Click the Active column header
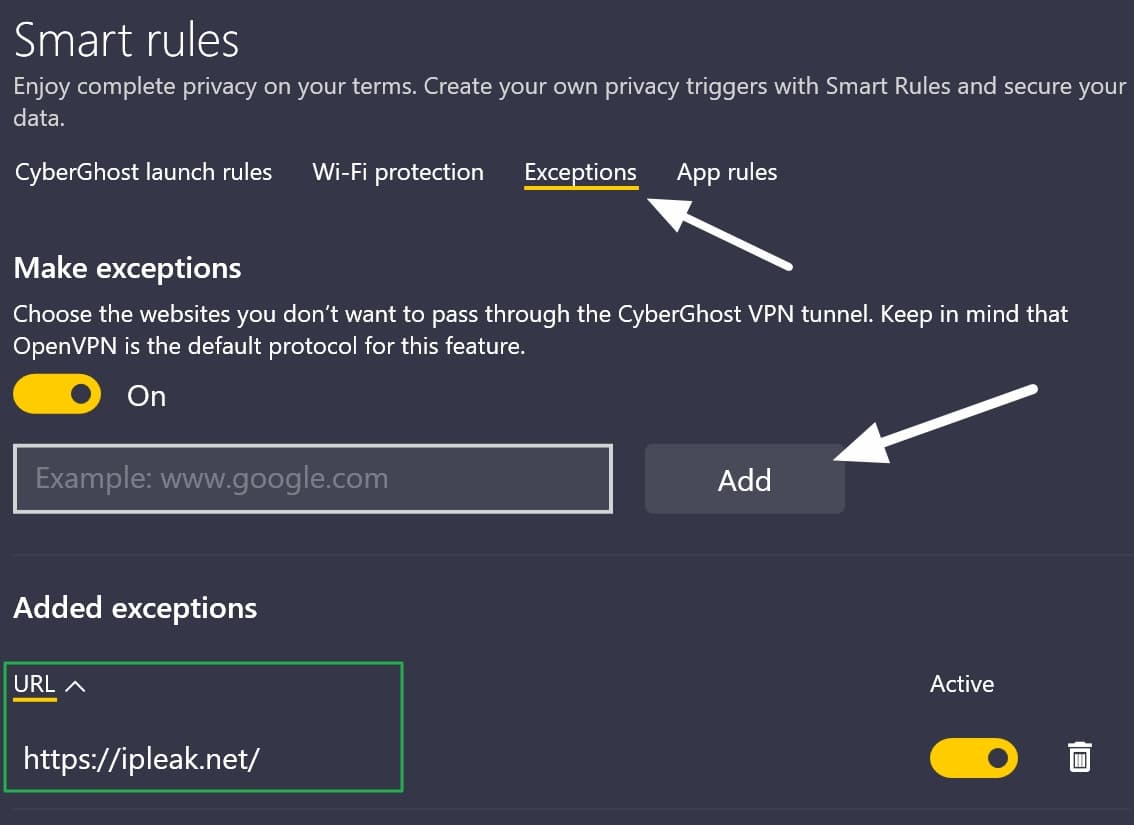This screenshot has width=1134, height=825. (962, 684)
